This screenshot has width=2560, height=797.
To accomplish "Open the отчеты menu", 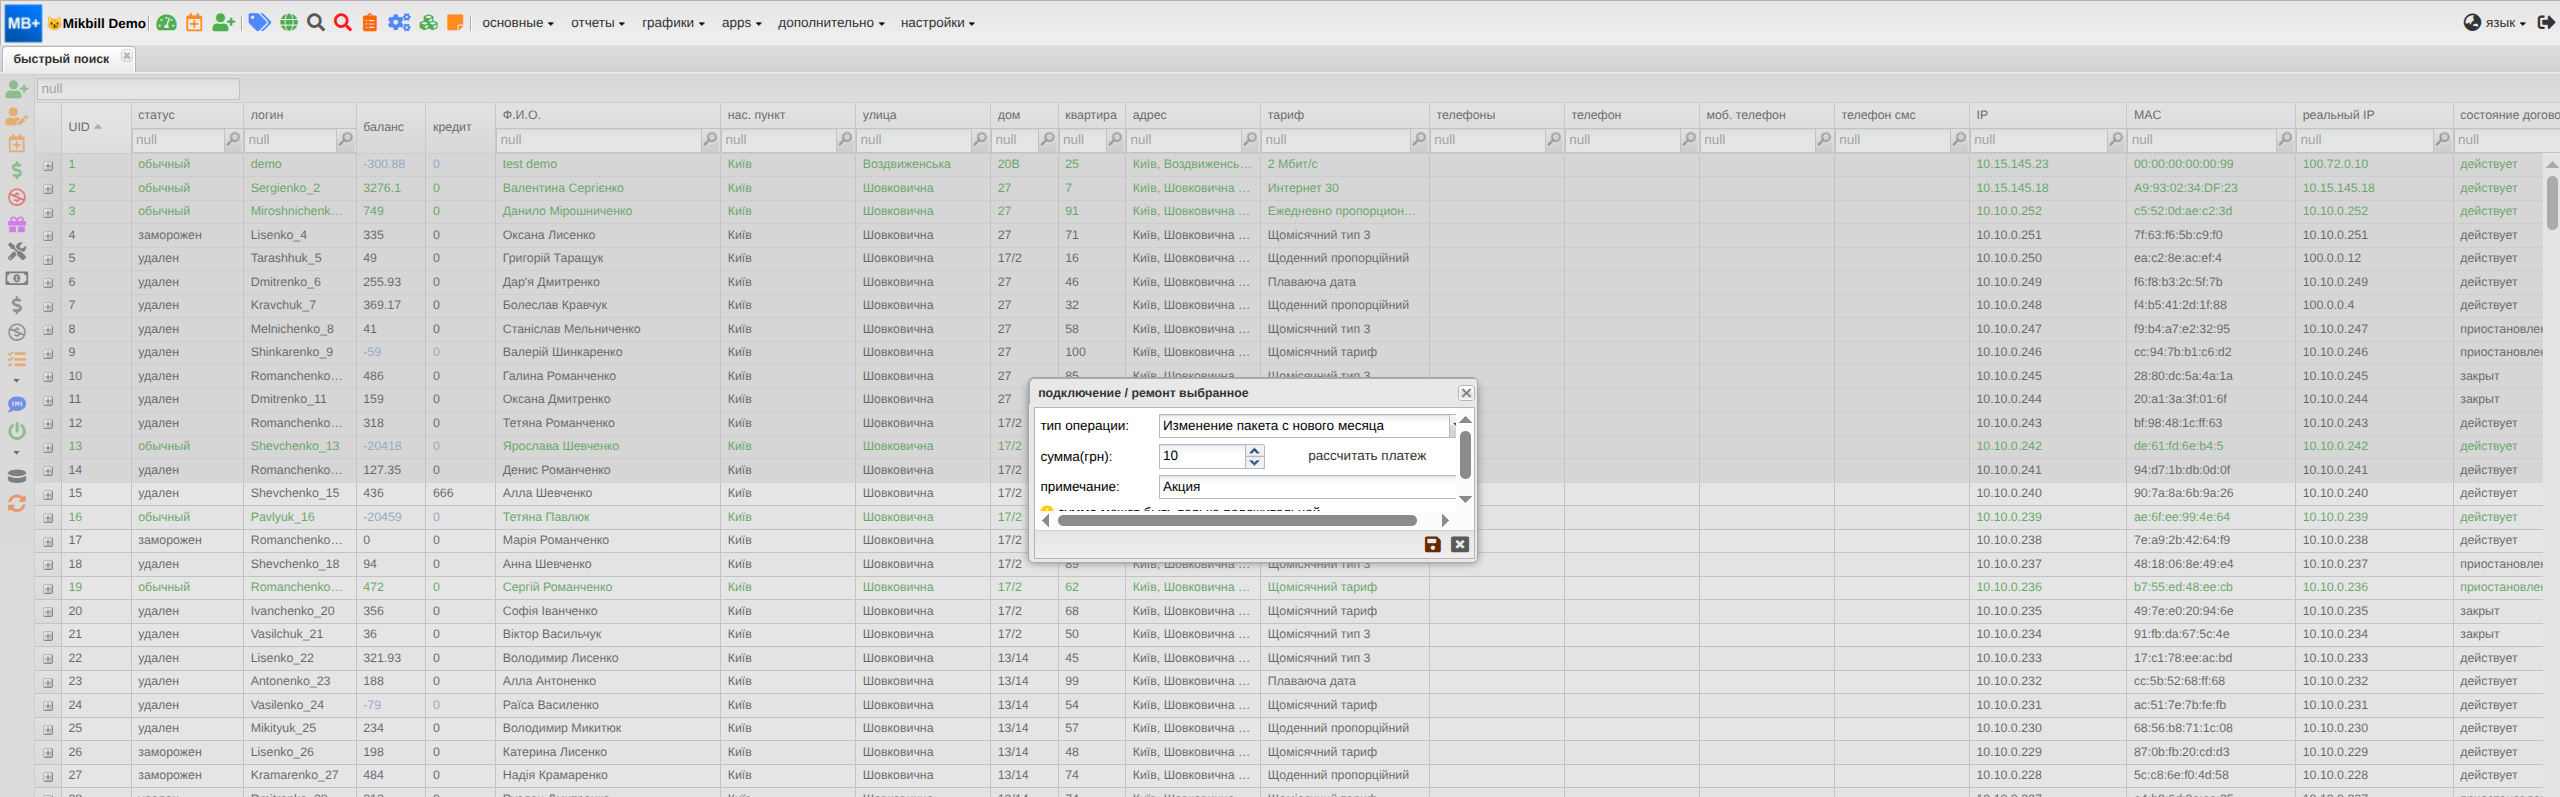I will (598, 23).
